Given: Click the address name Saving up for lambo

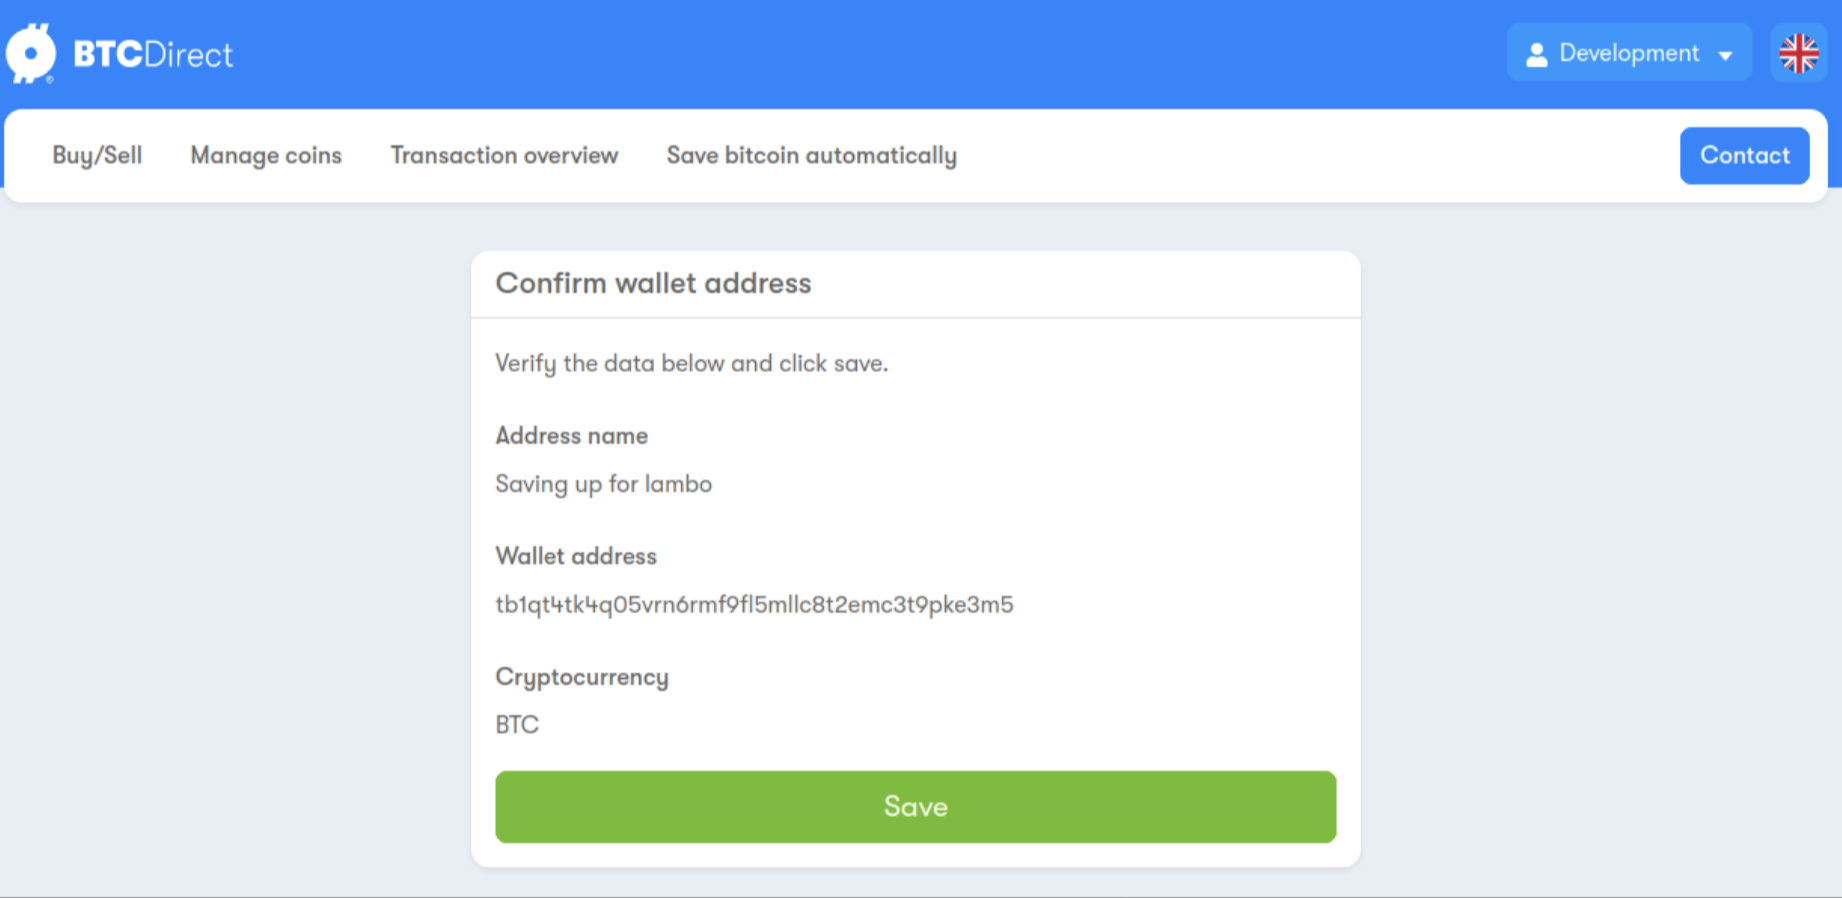Looking at the screenshot, I should tap(603, 484).
